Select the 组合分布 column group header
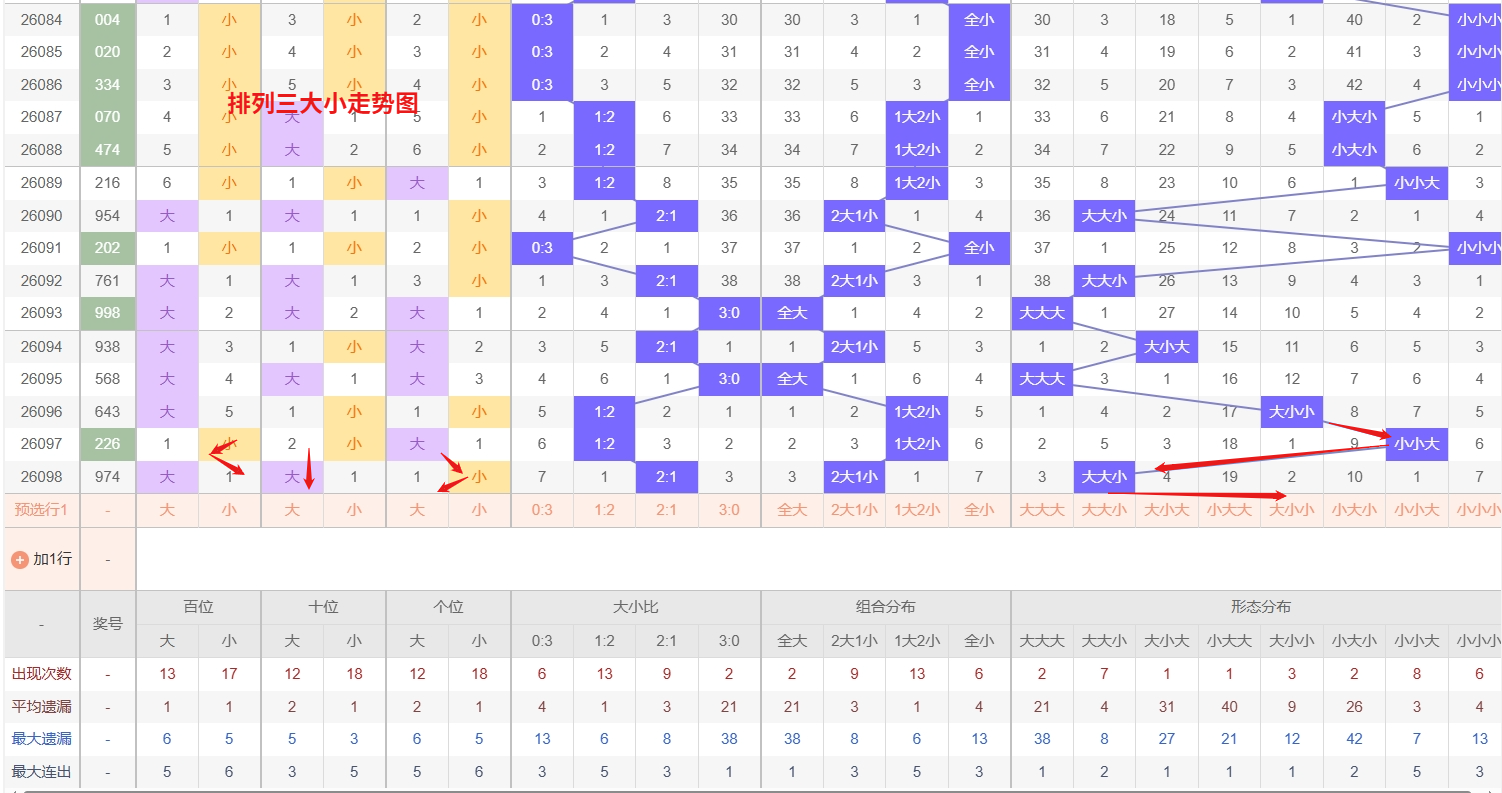The image size is (1502, 793). tap(885, 607)
